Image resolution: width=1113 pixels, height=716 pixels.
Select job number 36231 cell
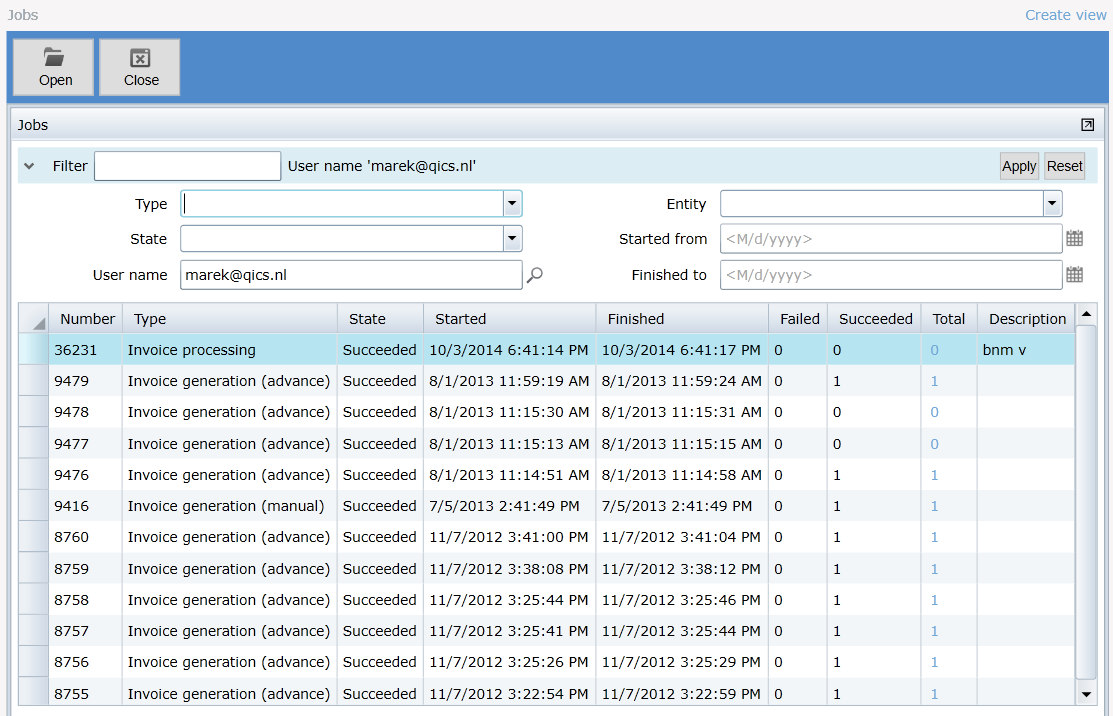(x=86, y=350)
